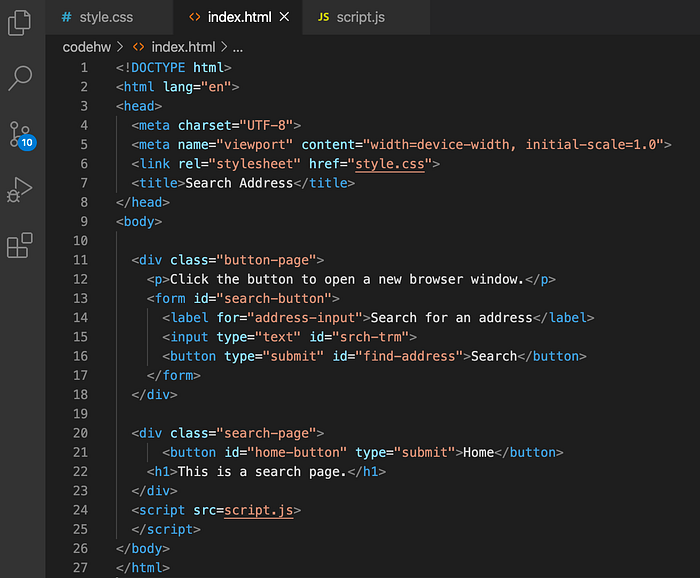
Task: Open the Explorer view in activity bar
Action: coord(19,23)
